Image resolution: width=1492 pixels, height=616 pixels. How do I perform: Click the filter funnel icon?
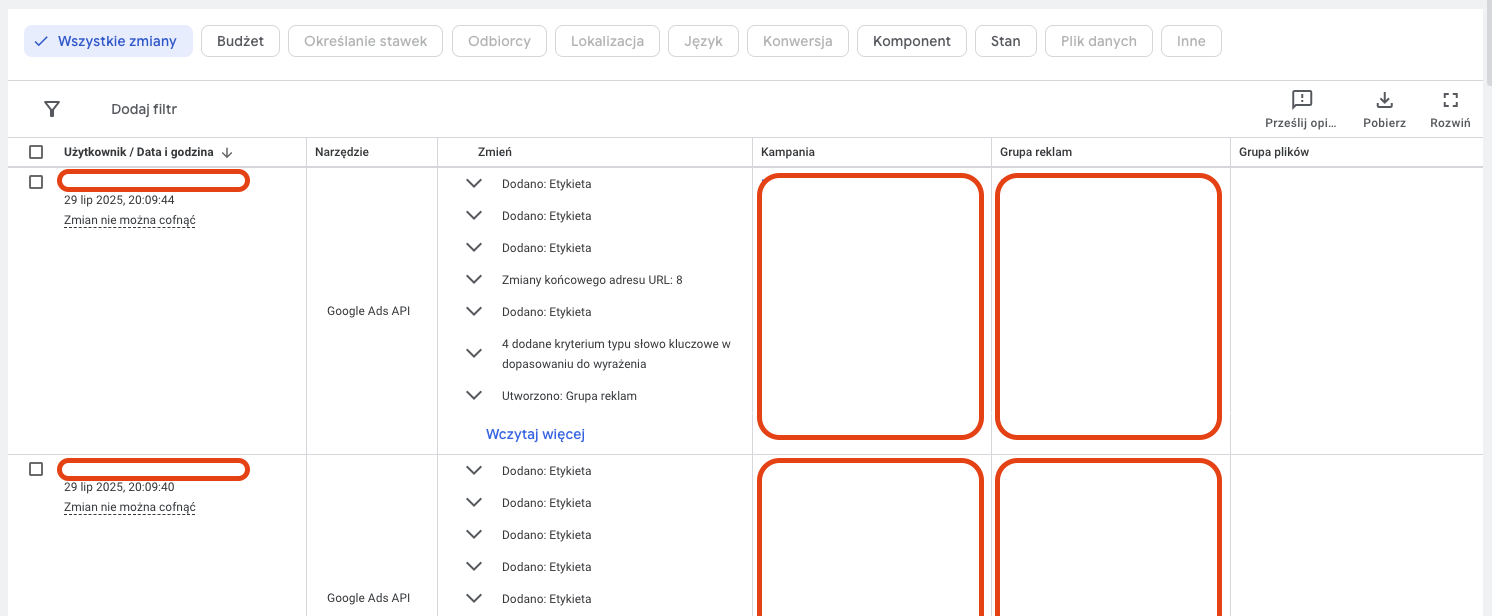pyautogui.click(x=52, y=109)
